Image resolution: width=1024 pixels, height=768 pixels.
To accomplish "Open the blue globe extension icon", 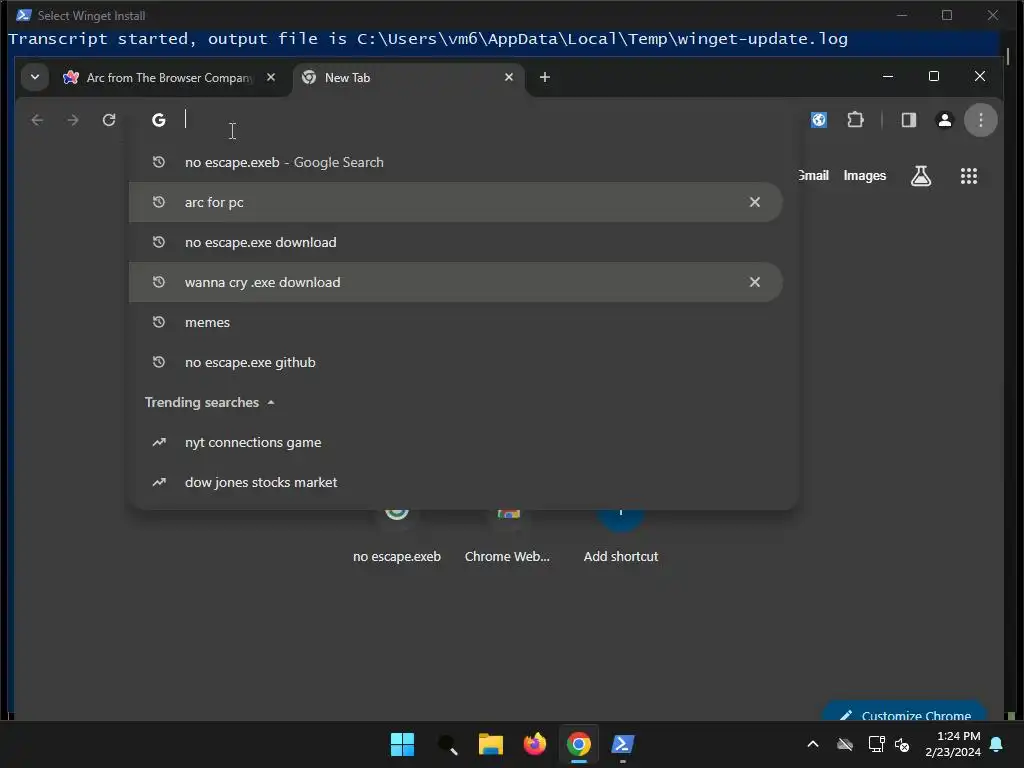I will (819, 120).
